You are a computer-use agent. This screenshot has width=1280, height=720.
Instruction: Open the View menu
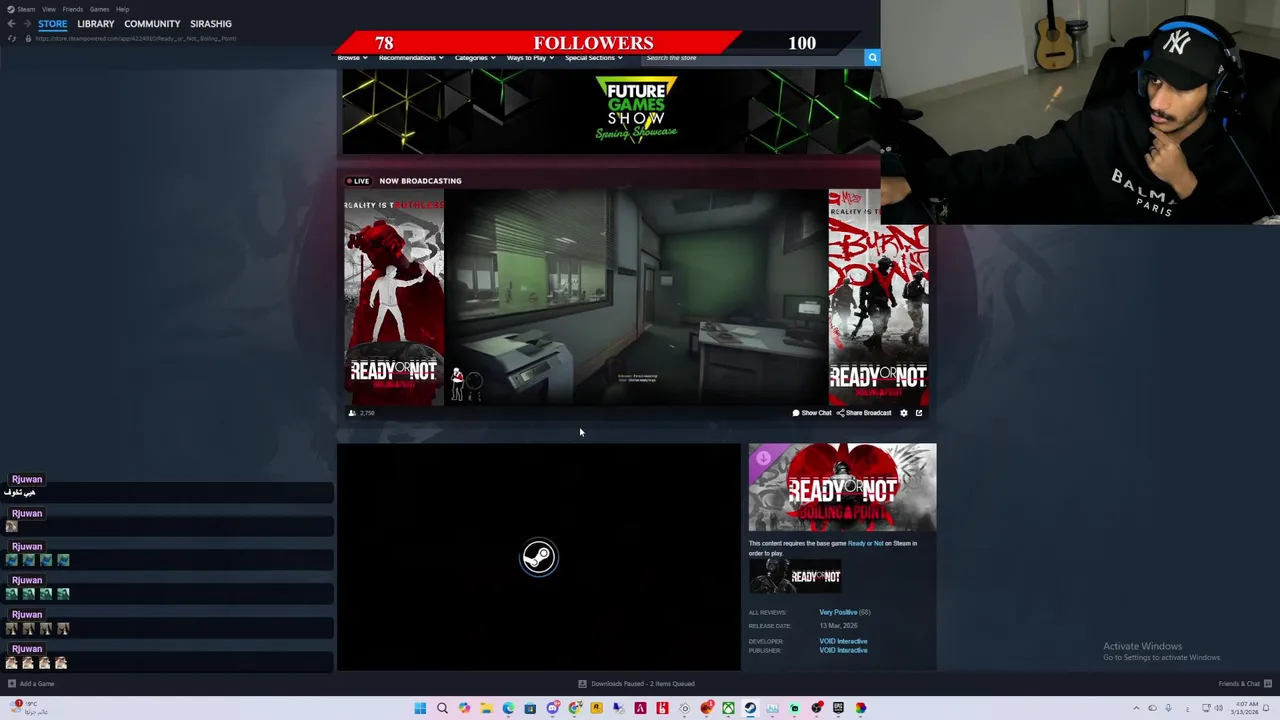pos(48,9)
